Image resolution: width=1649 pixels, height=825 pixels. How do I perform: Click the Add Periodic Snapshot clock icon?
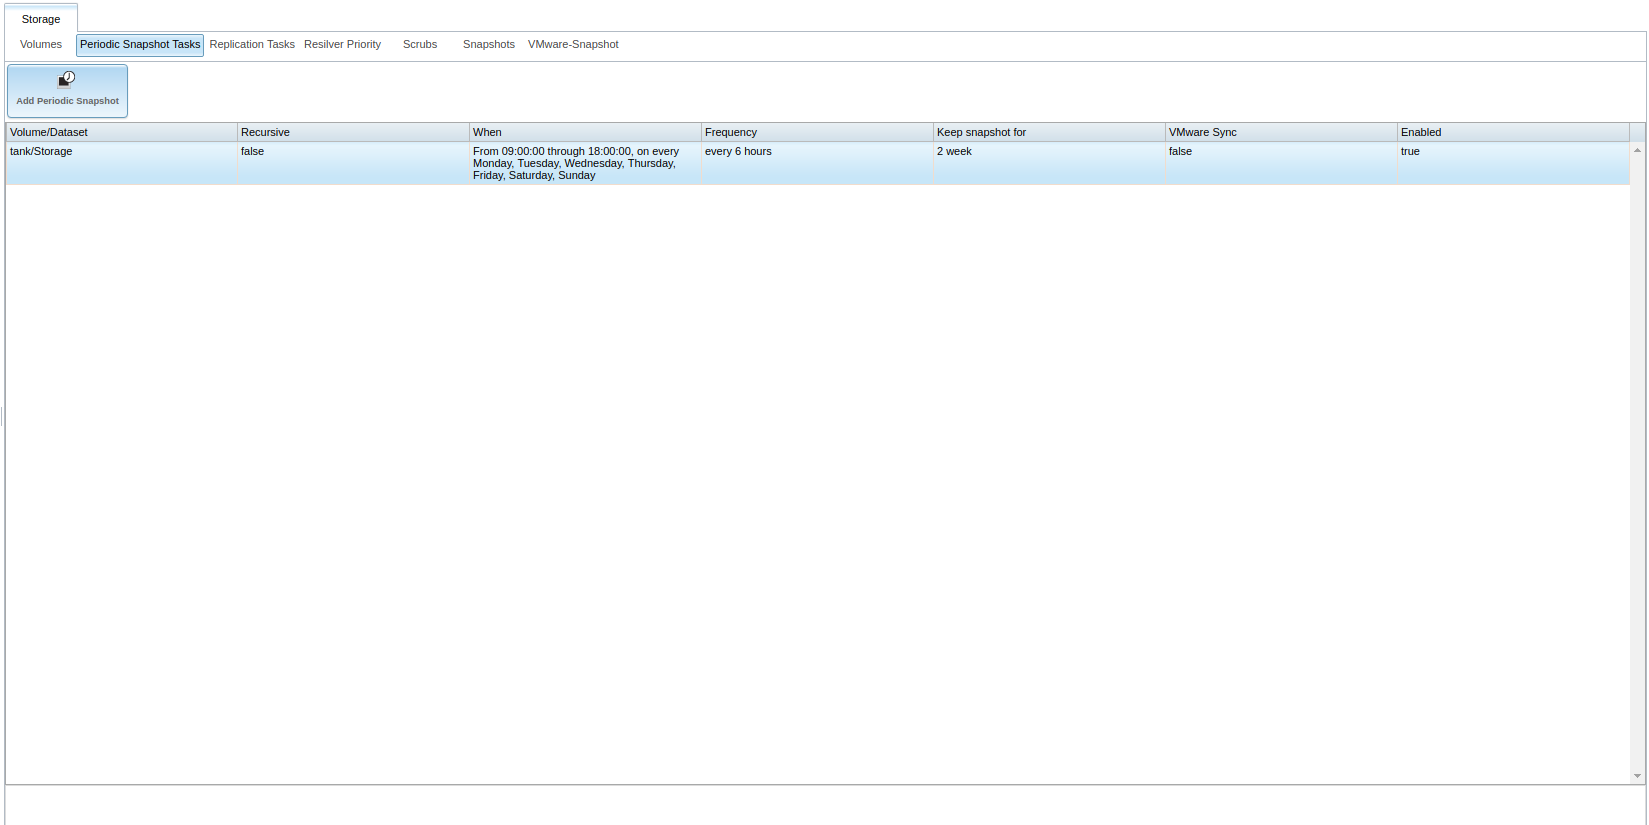pos(67,79)
